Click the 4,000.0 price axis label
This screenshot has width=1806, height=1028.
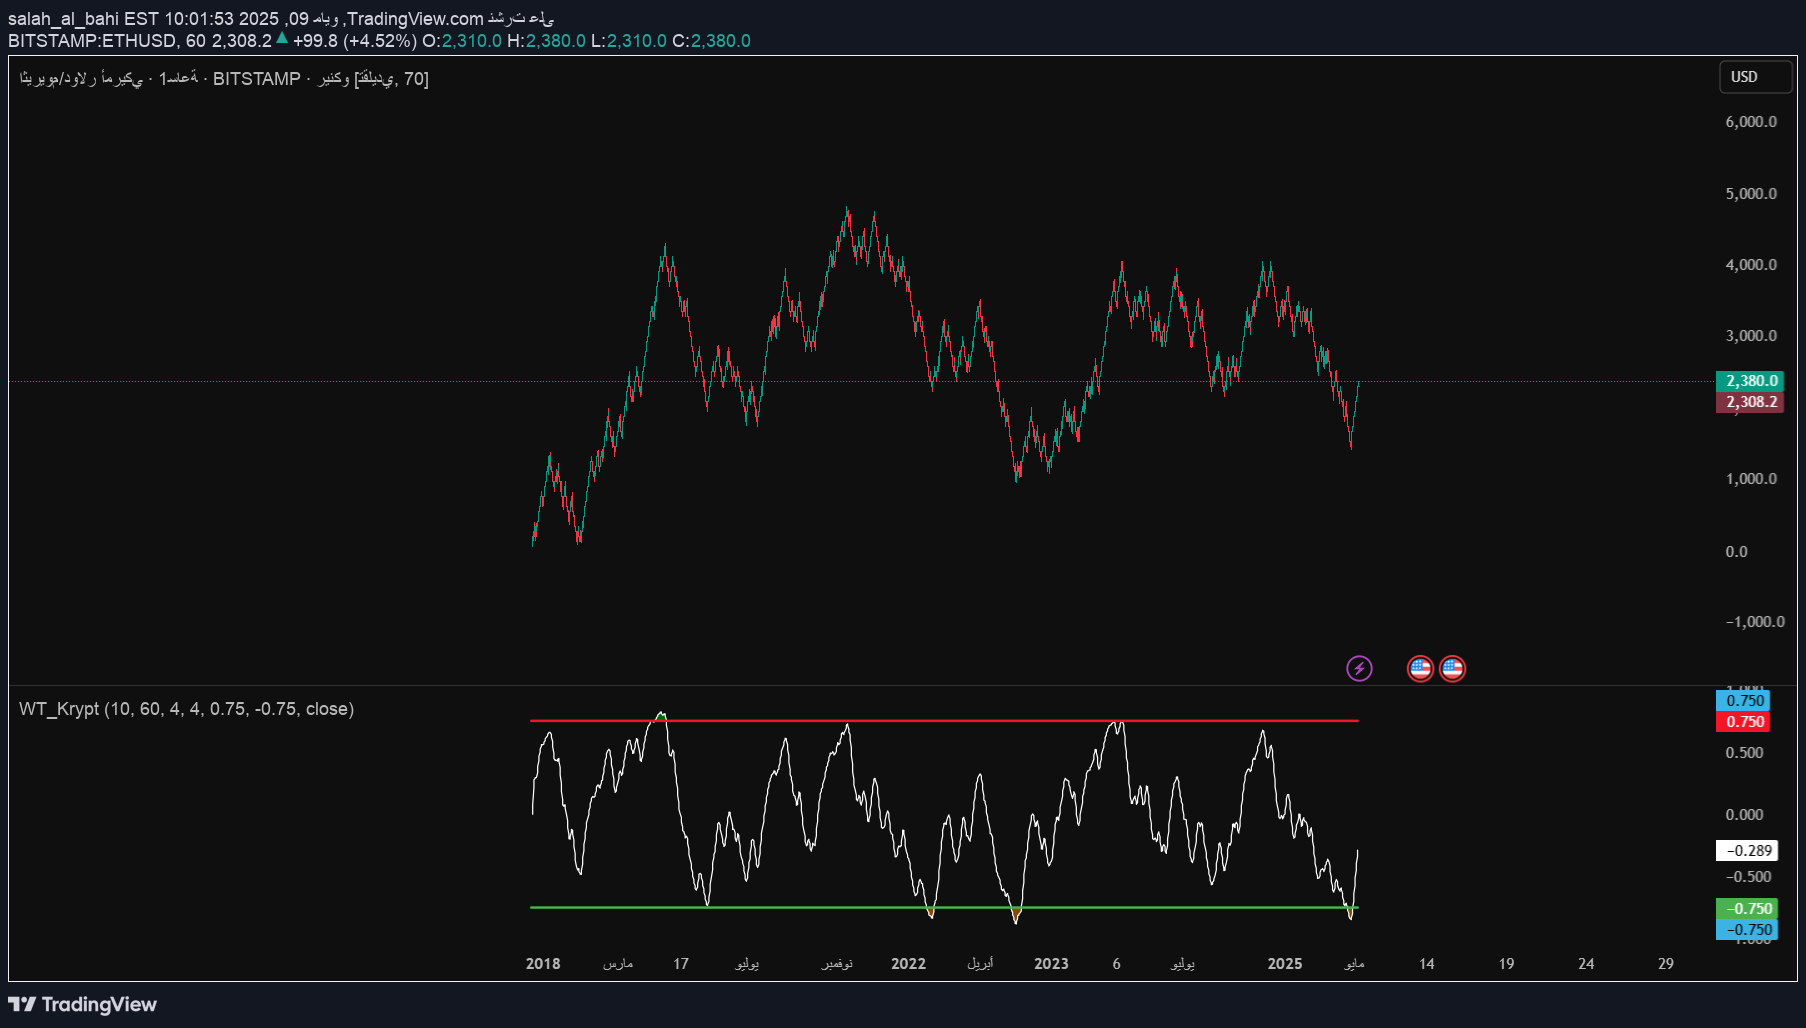pos(1751,265)
